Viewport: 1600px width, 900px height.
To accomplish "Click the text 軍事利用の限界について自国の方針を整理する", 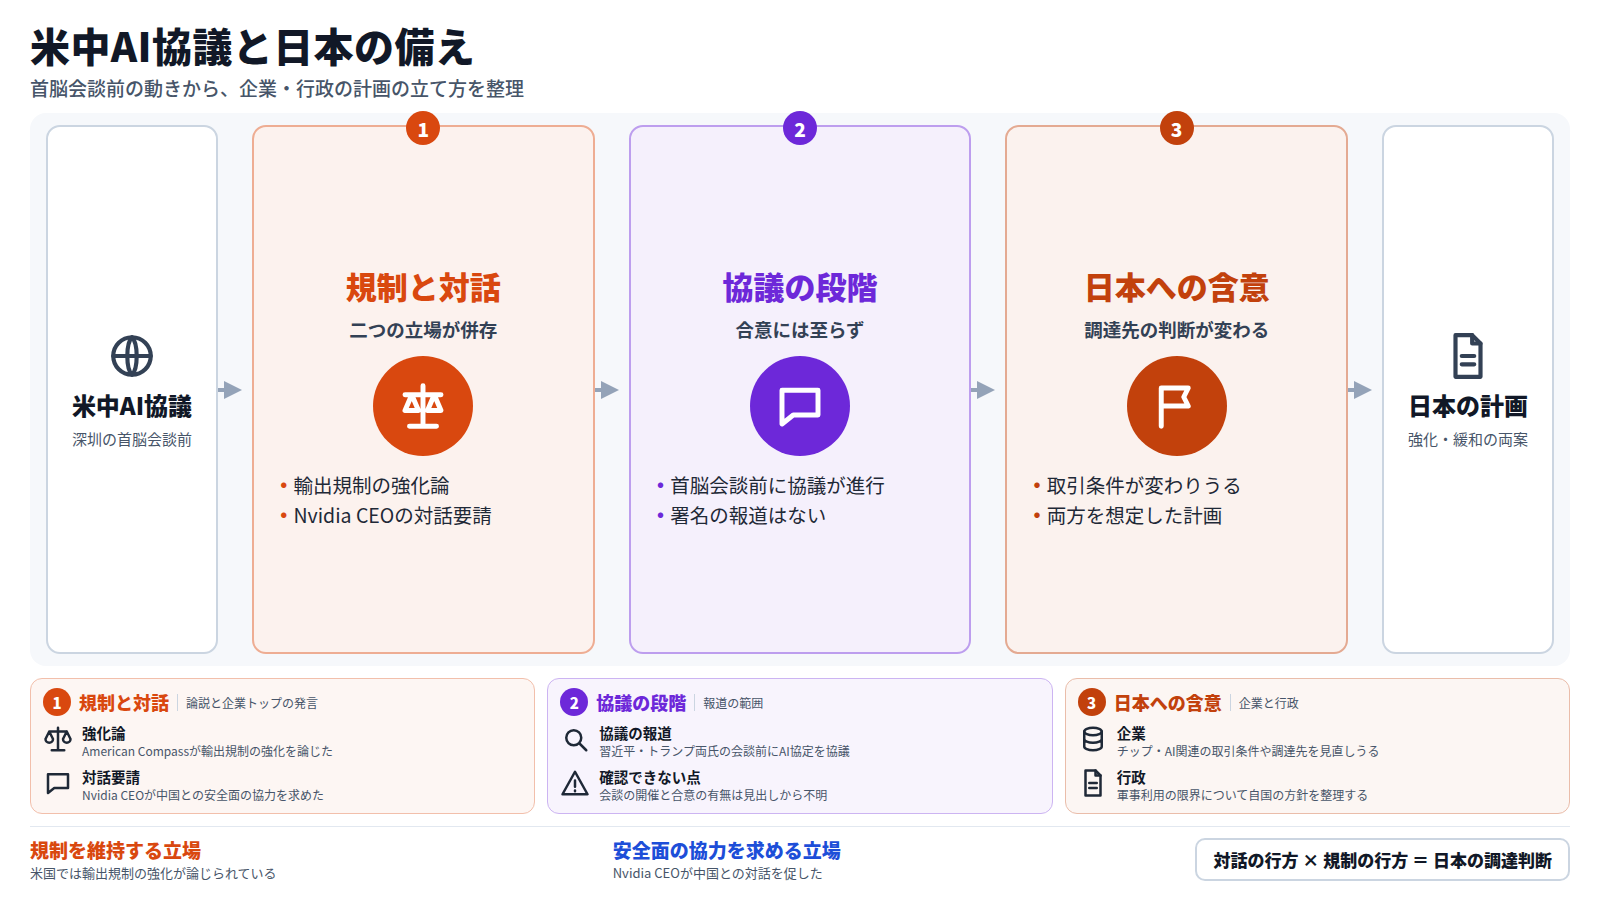I will tap(1242, 796).
